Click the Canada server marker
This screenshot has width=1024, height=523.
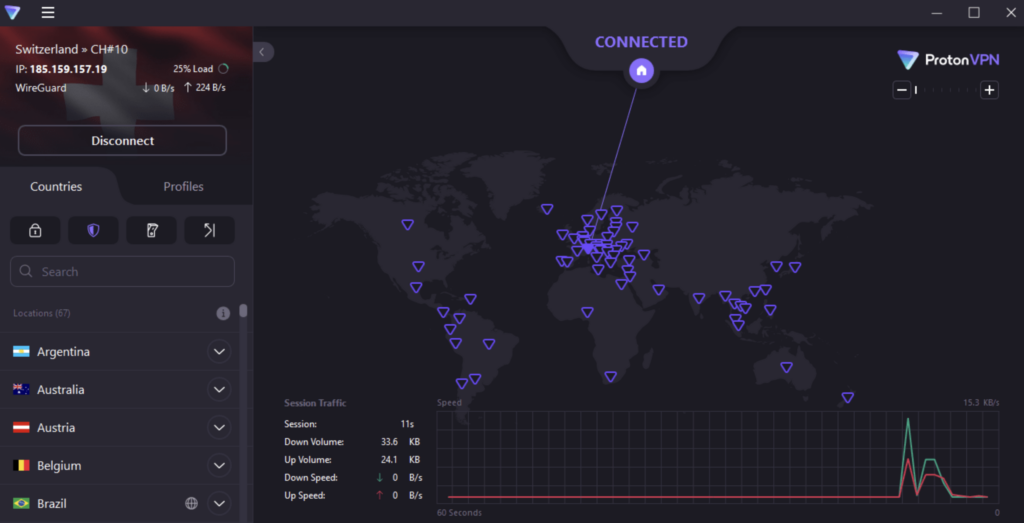(x=408, y=224)
